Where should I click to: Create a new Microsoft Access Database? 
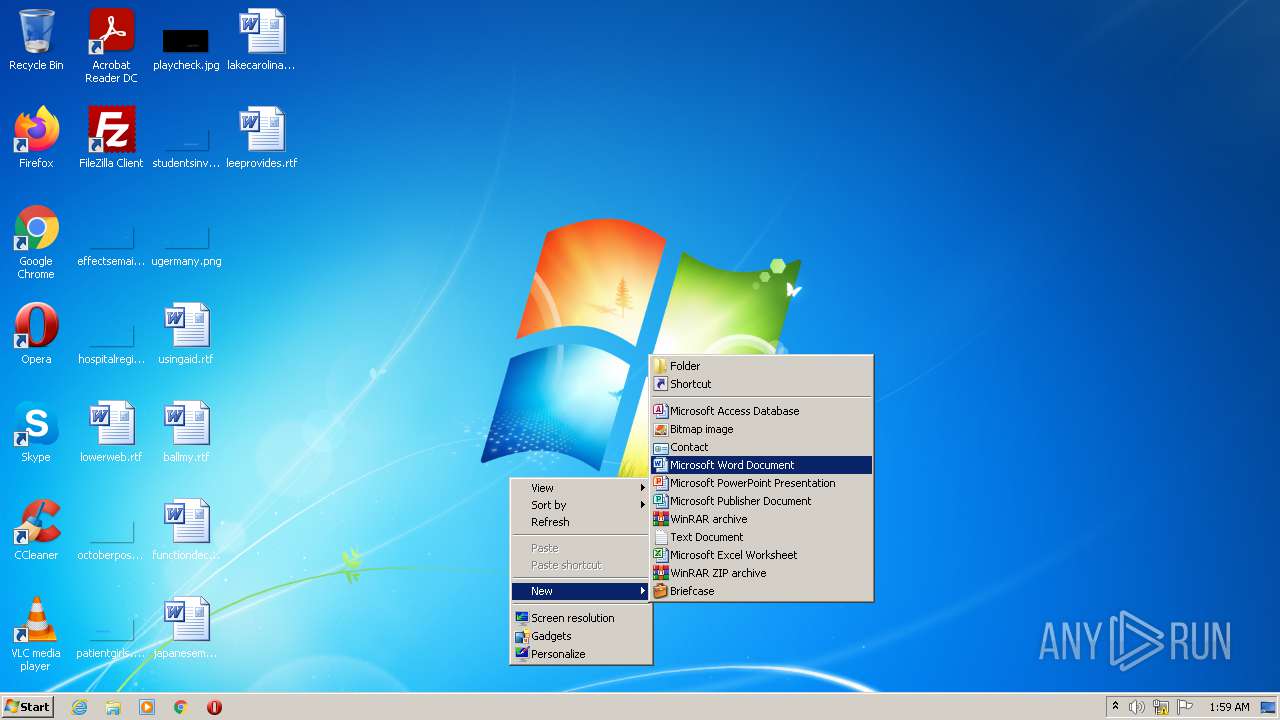(x=762, y=411)
